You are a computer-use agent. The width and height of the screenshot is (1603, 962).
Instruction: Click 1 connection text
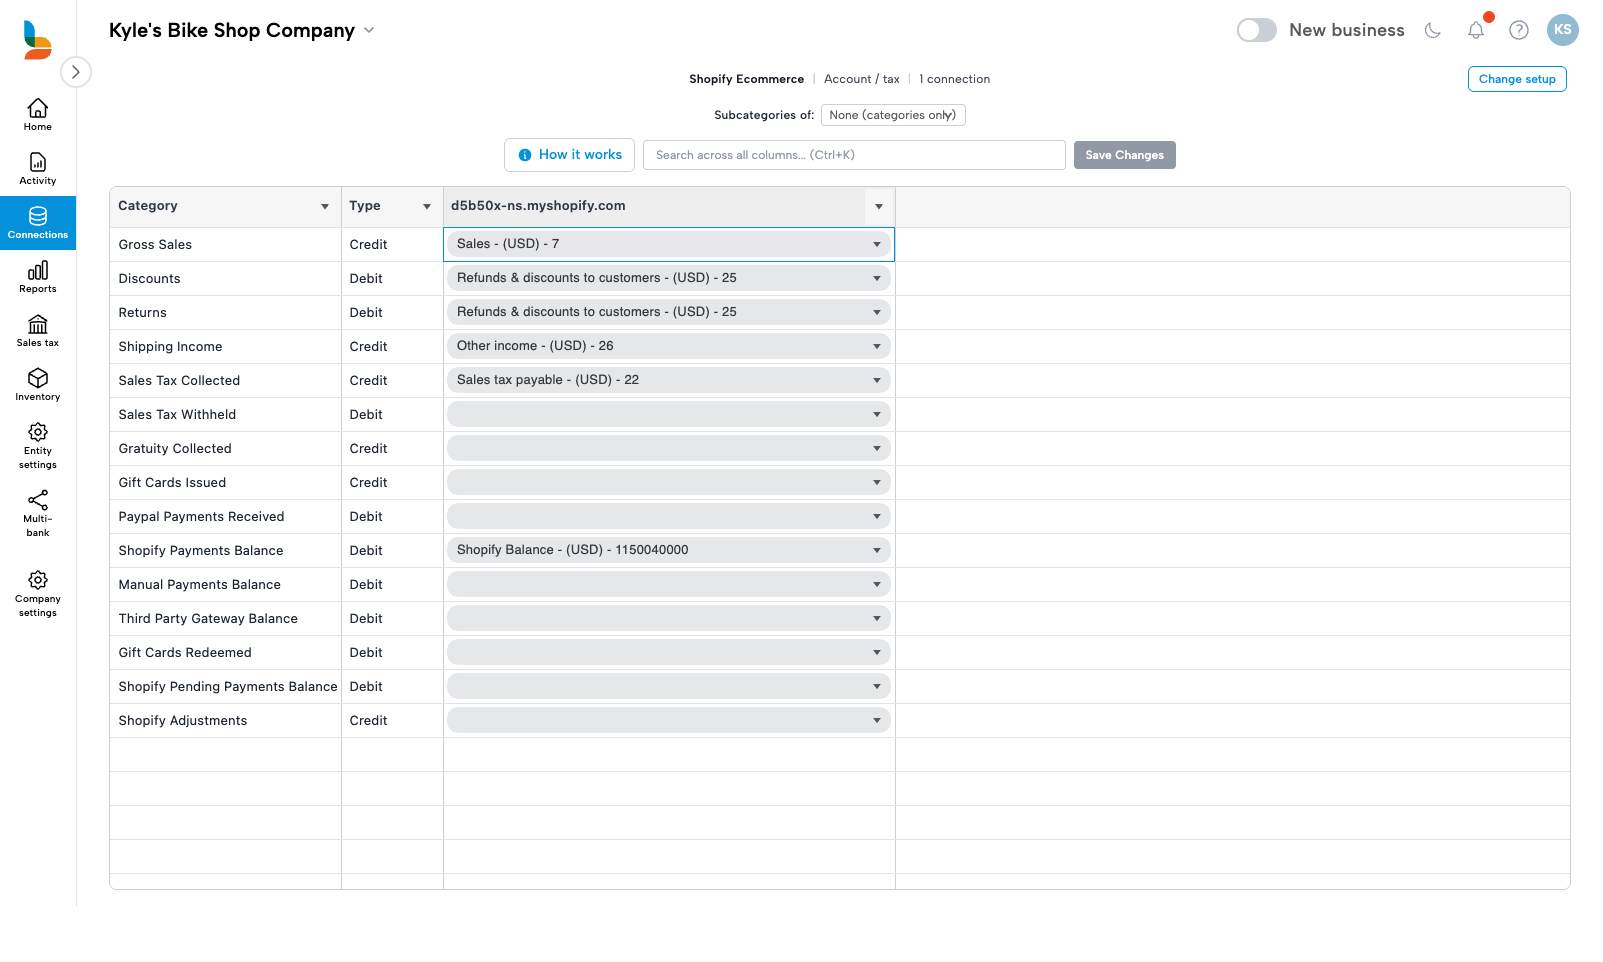point(955,79)
